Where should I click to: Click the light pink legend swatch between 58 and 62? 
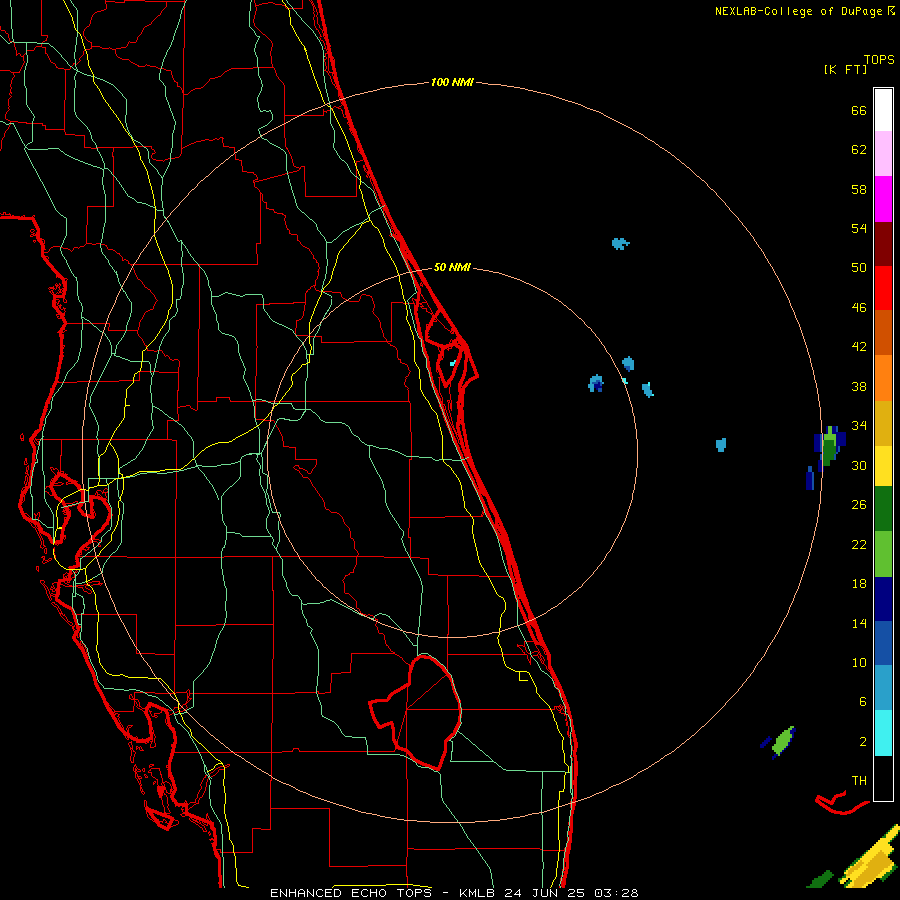click(x=883, y=153)
